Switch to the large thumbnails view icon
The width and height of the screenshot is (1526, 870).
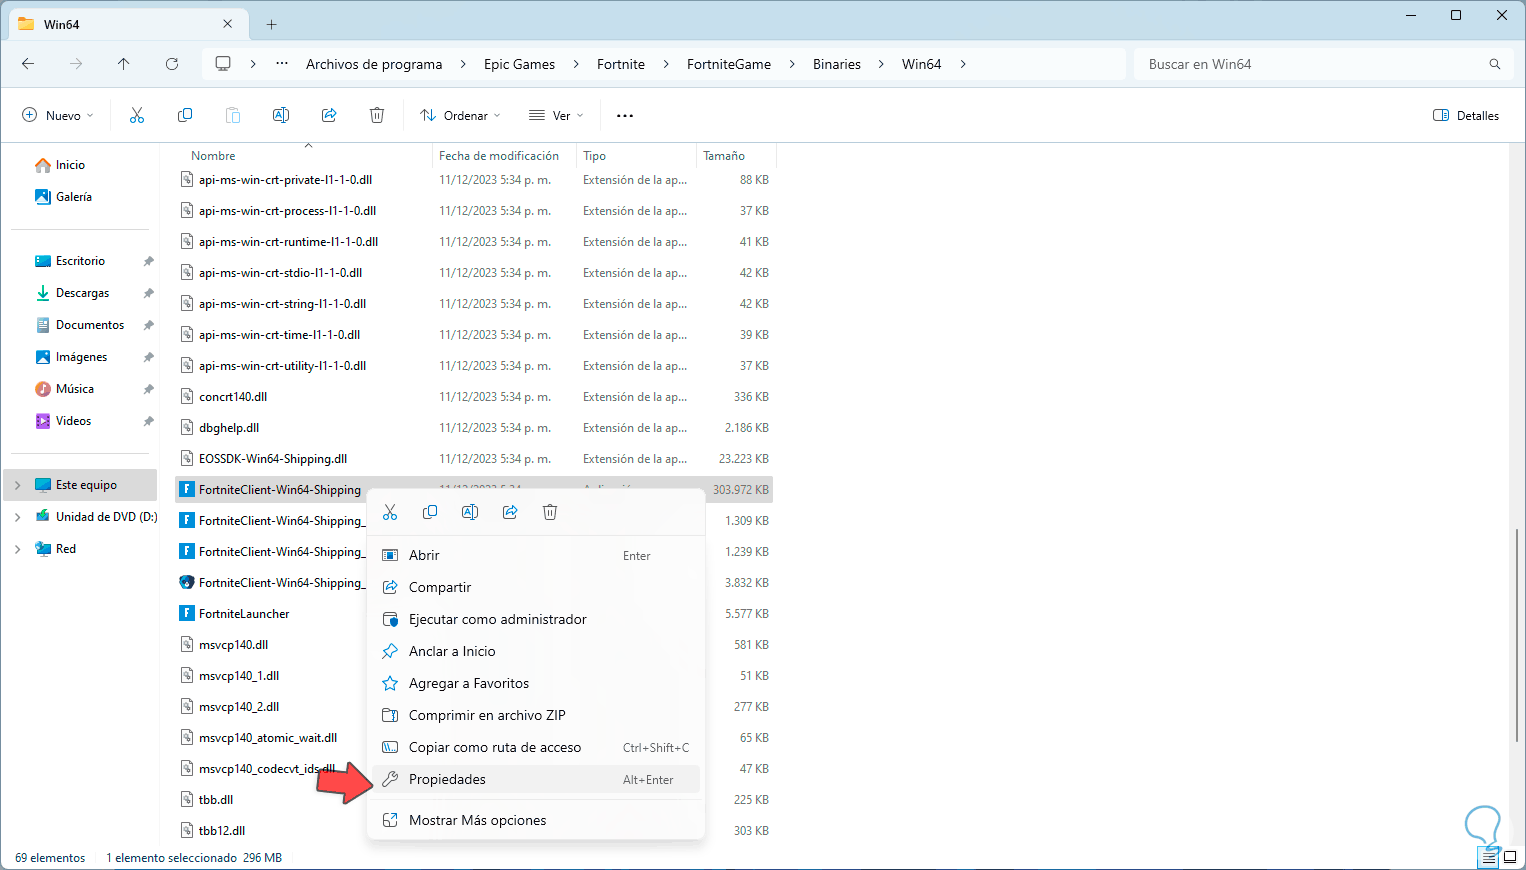pos(1510,857)
